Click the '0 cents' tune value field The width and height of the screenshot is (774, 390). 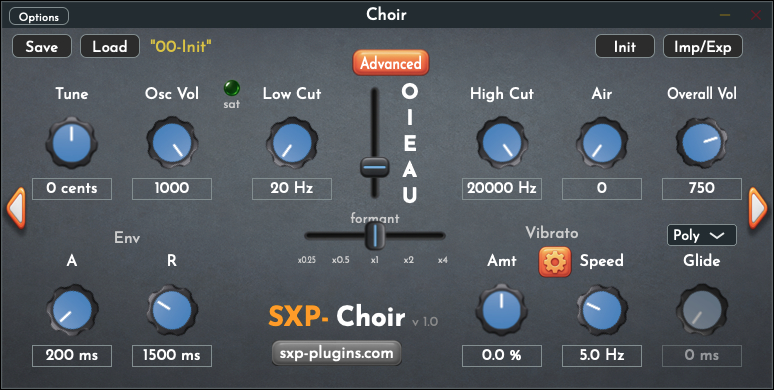point(72,189)
